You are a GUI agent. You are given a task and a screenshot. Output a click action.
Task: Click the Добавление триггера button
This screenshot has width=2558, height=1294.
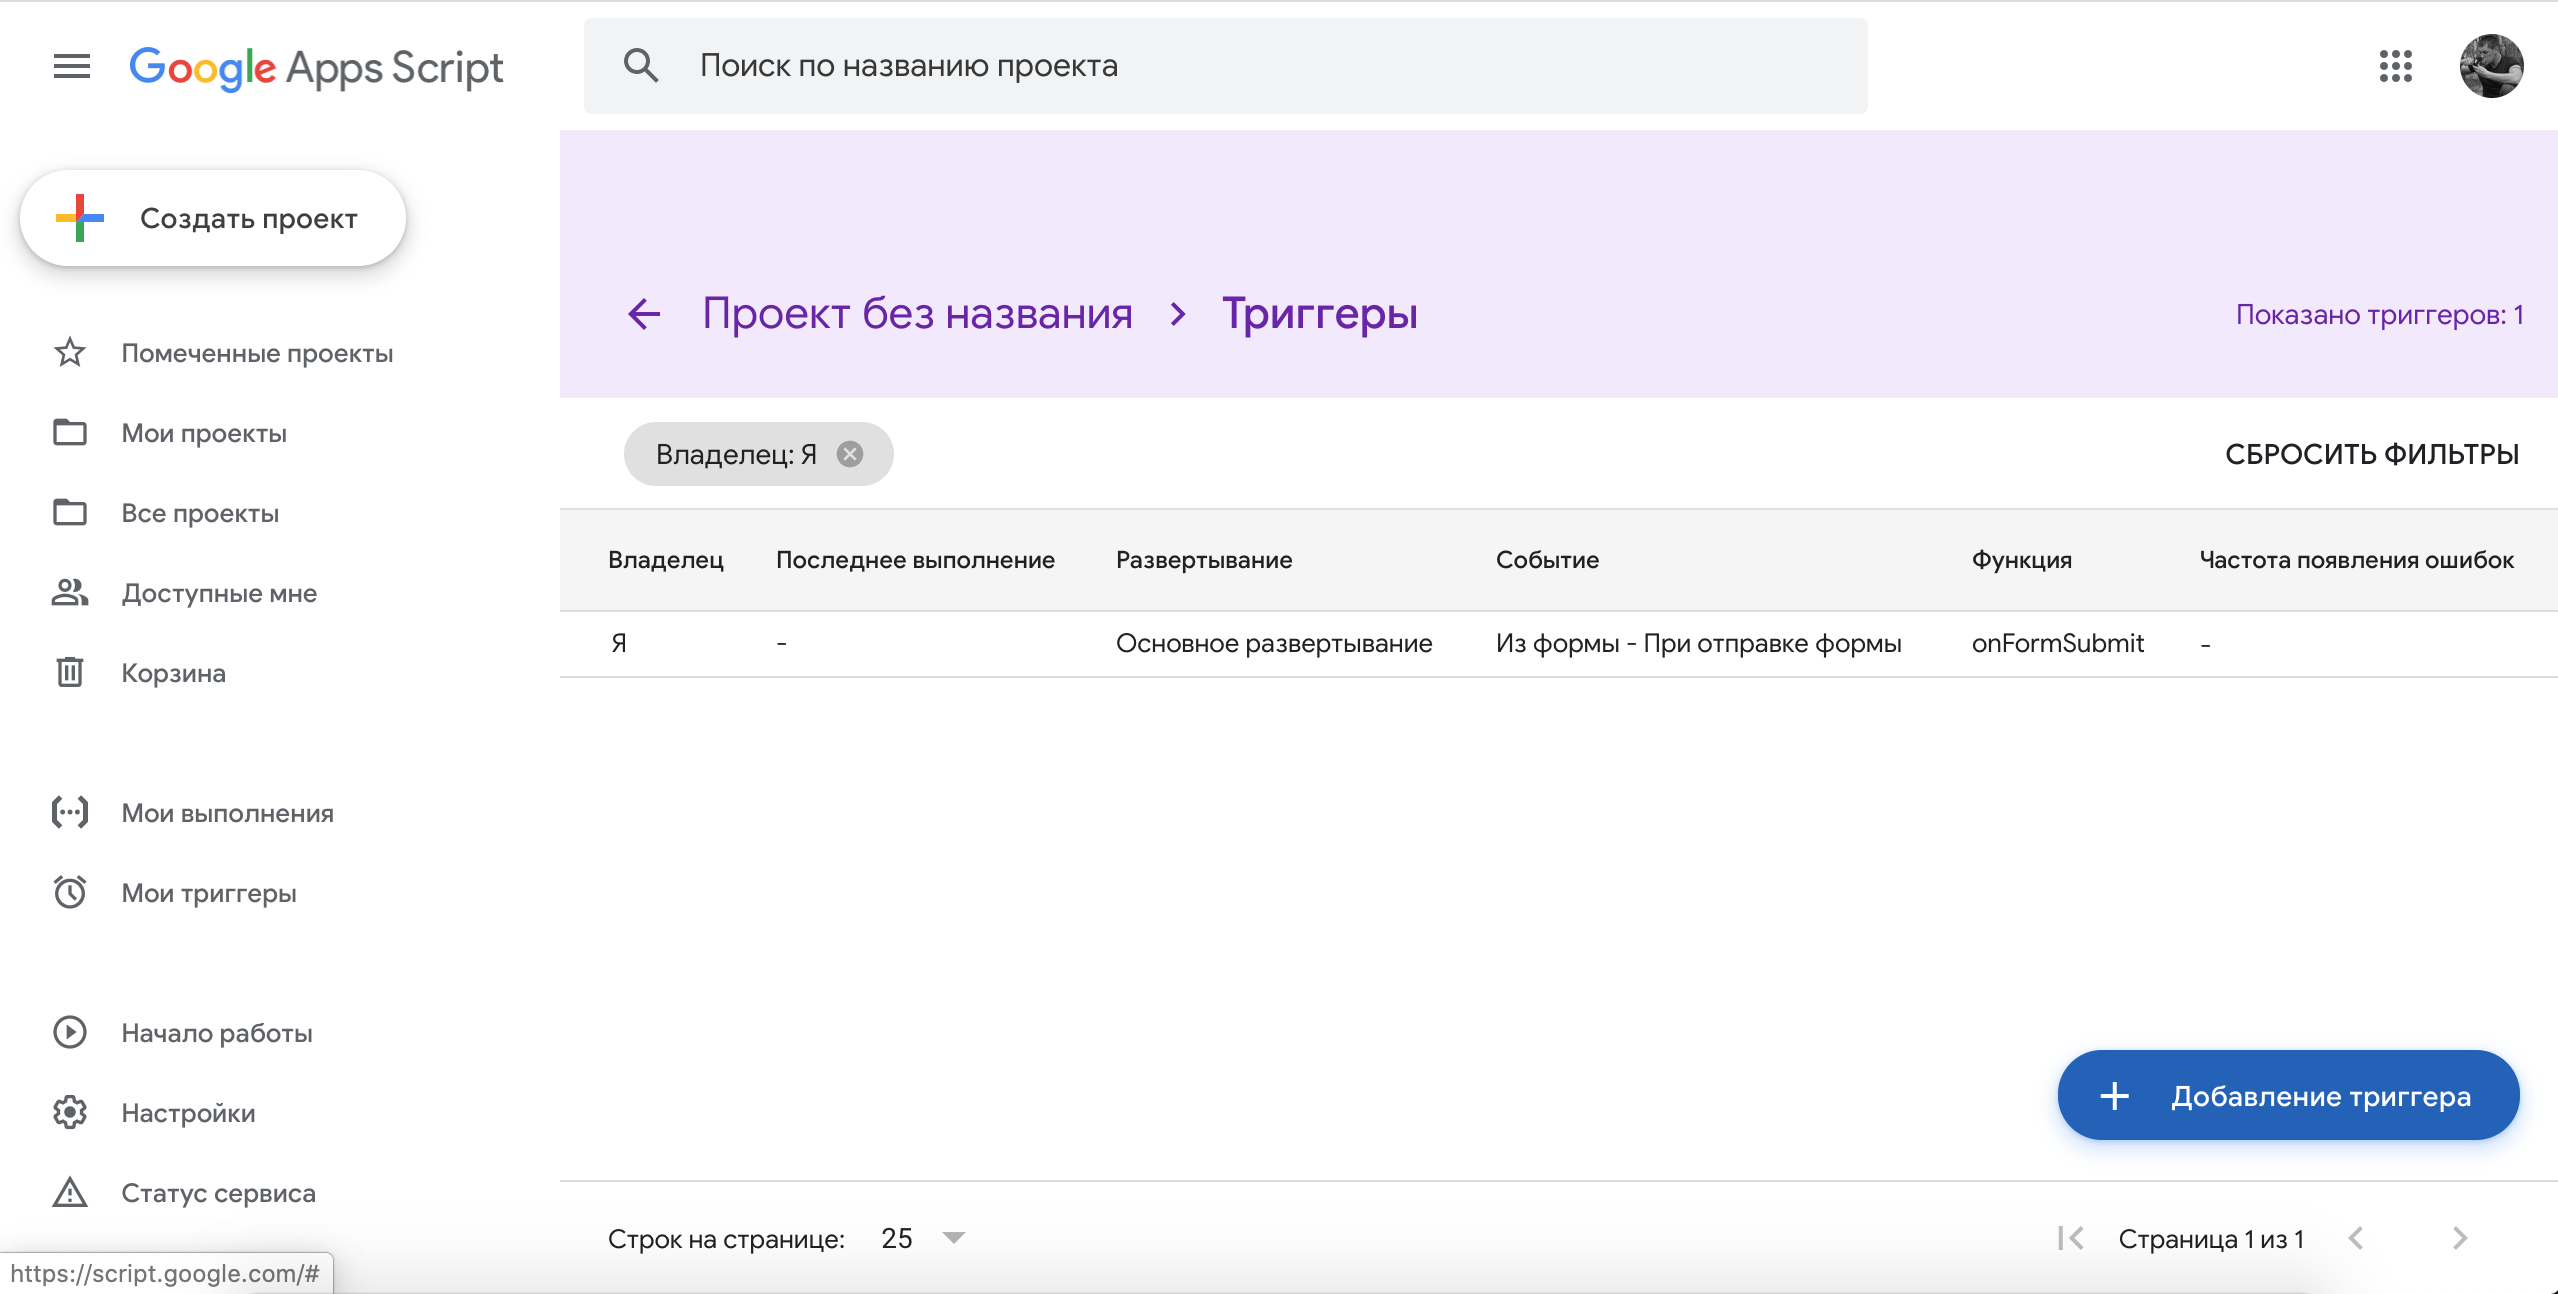tap(2288, 1096)
